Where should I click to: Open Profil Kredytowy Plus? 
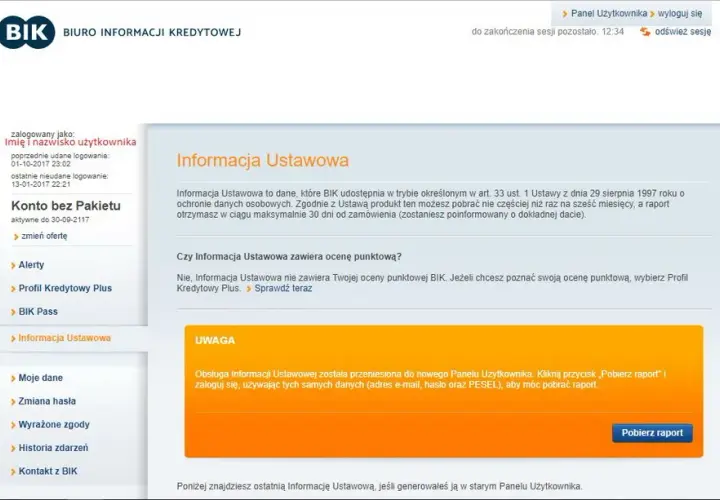(65, 288)
